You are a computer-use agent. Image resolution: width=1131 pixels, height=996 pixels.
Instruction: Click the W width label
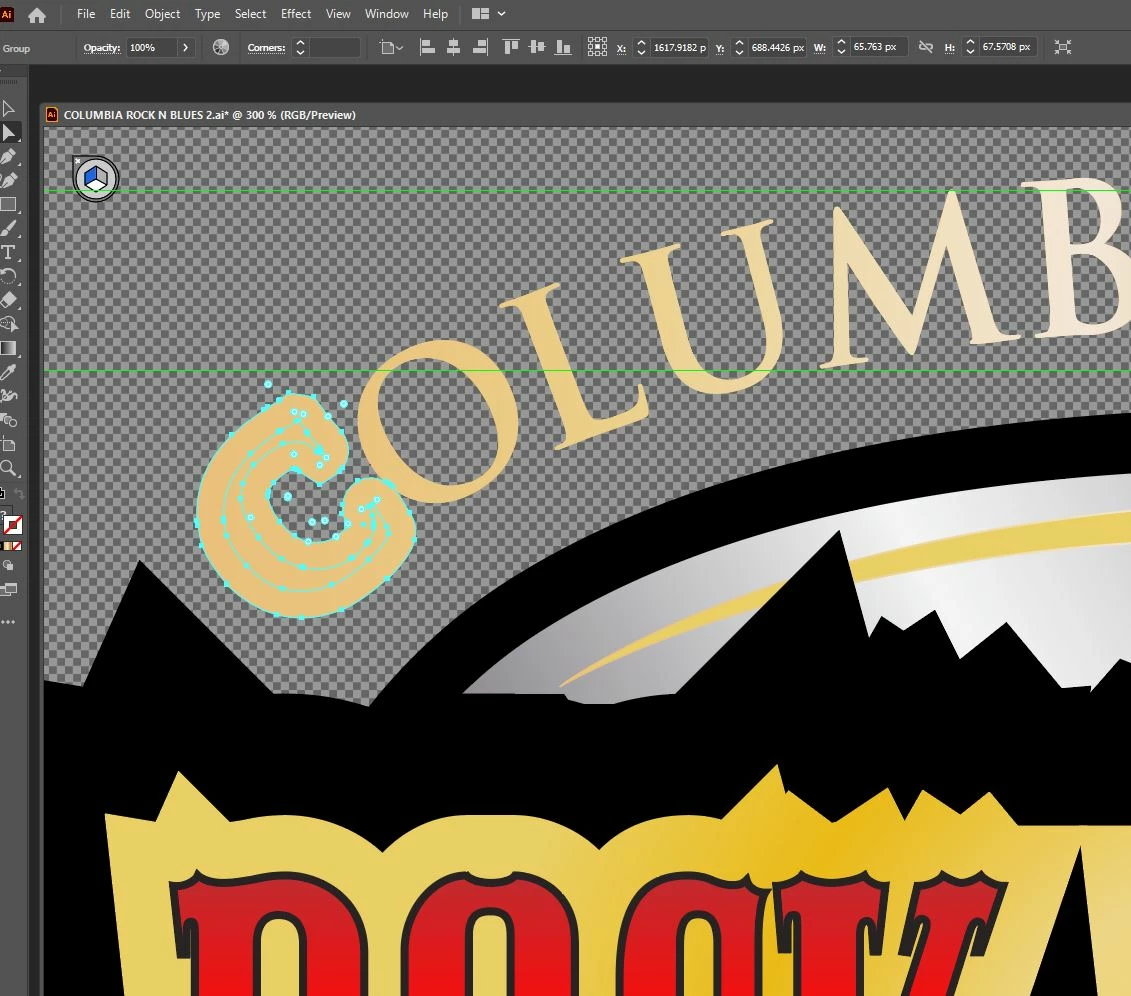pos(819,48)
